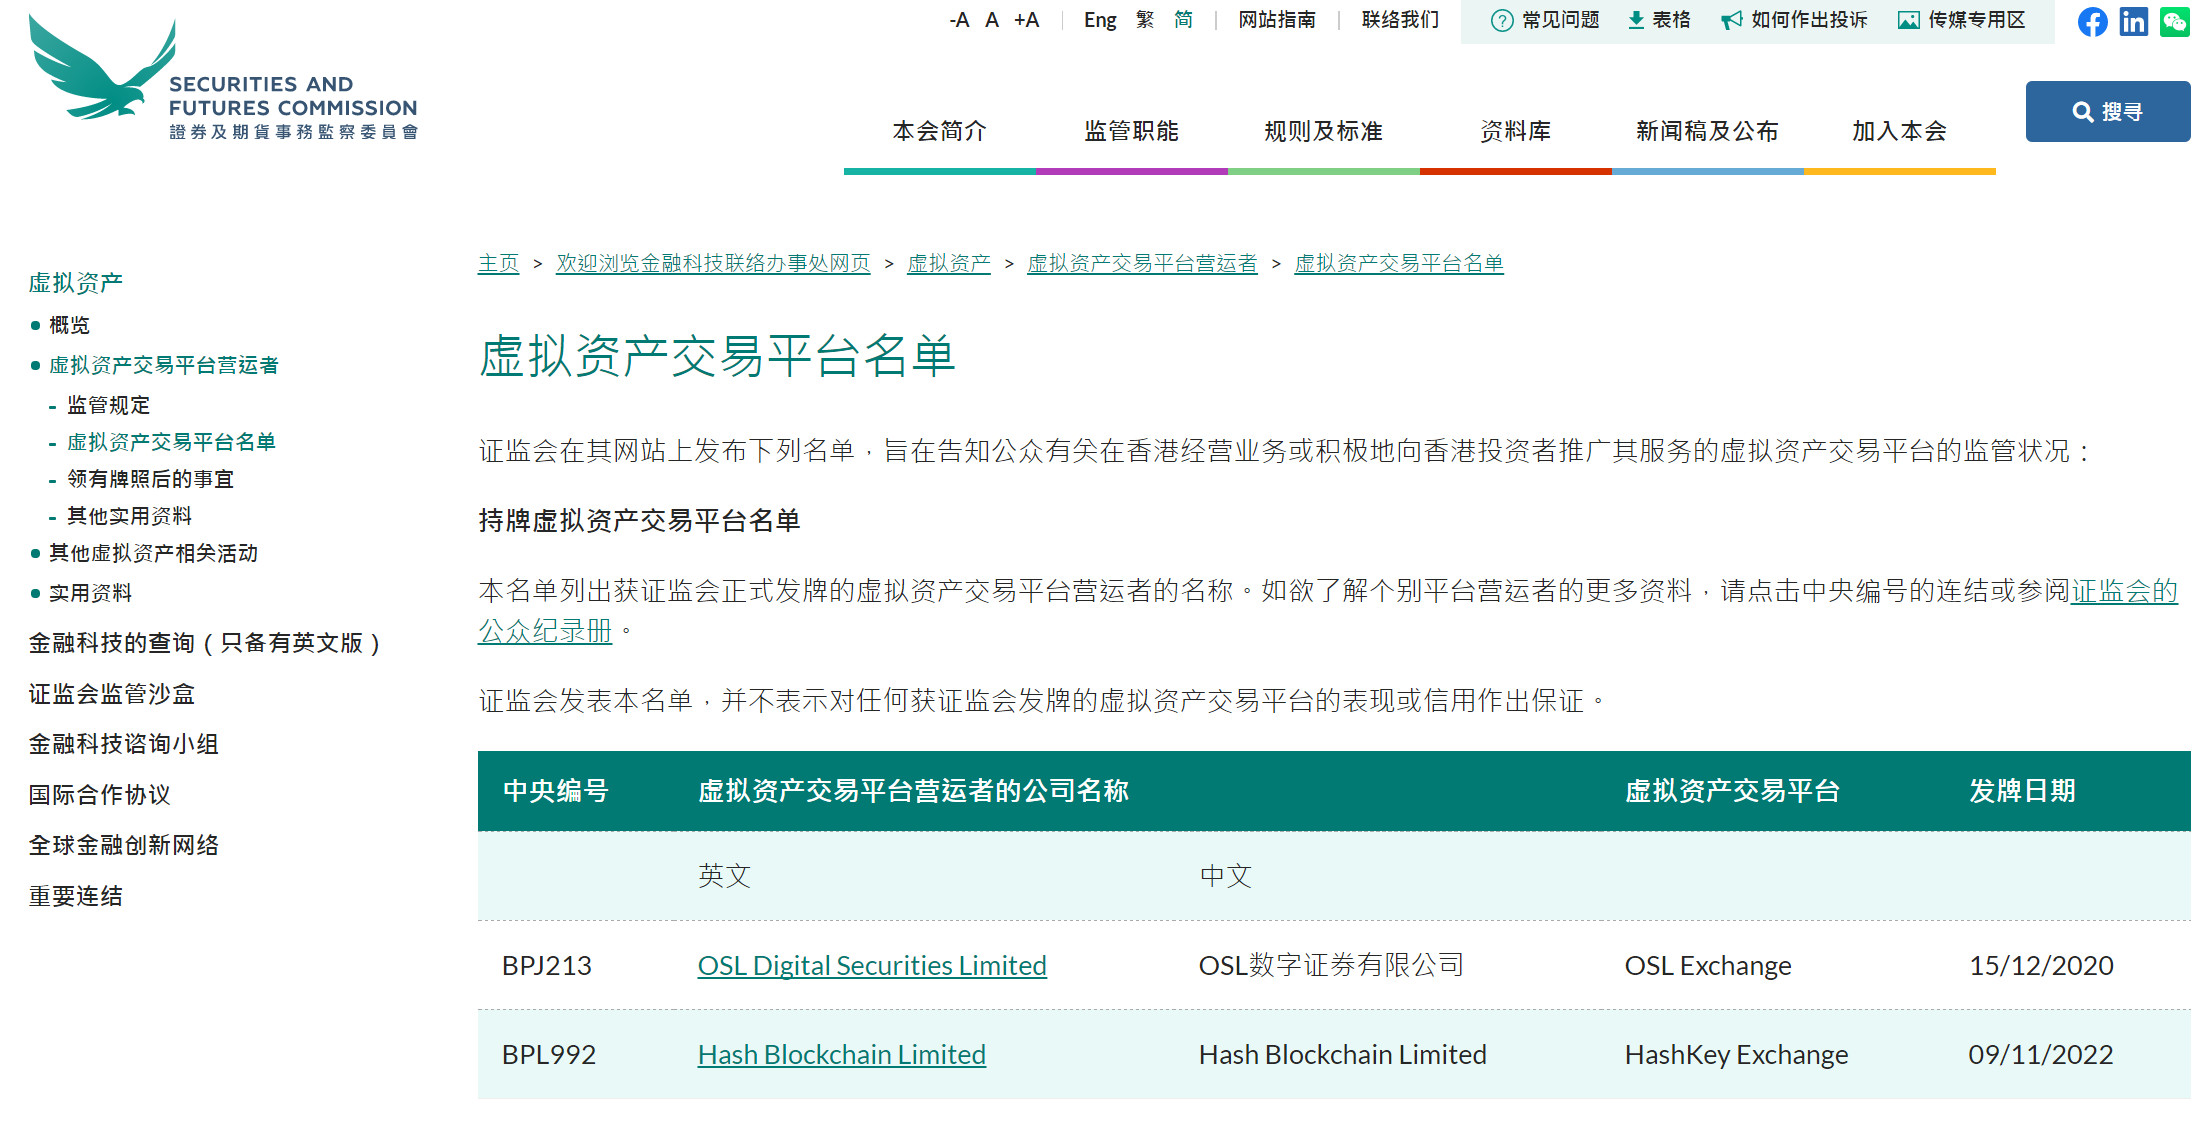
Task: Open the 资料库 navigation menu
Action: 1514,130
